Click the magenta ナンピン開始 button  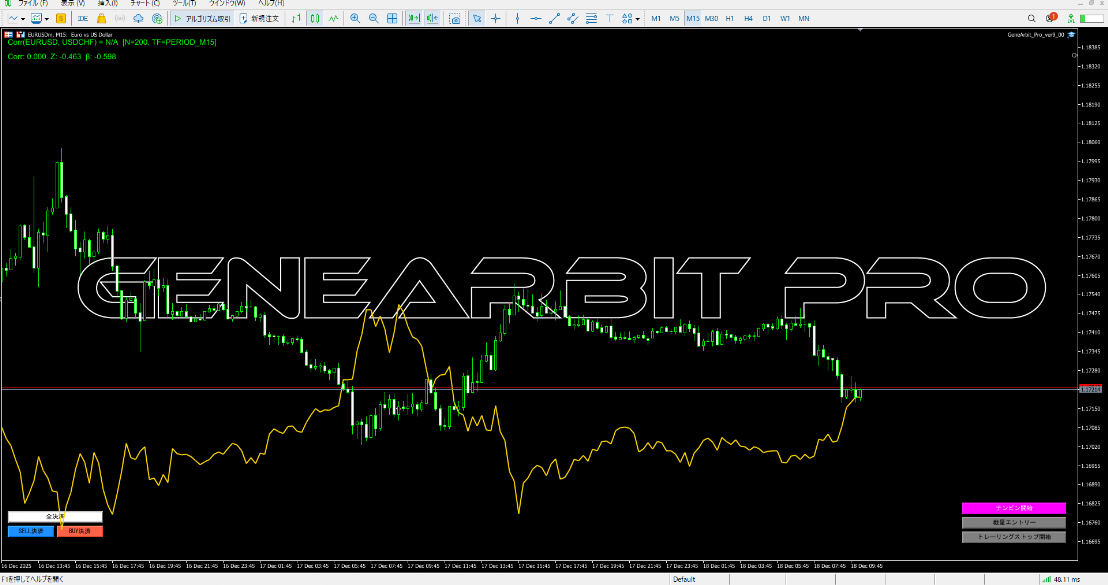(x=1013, y=508)
